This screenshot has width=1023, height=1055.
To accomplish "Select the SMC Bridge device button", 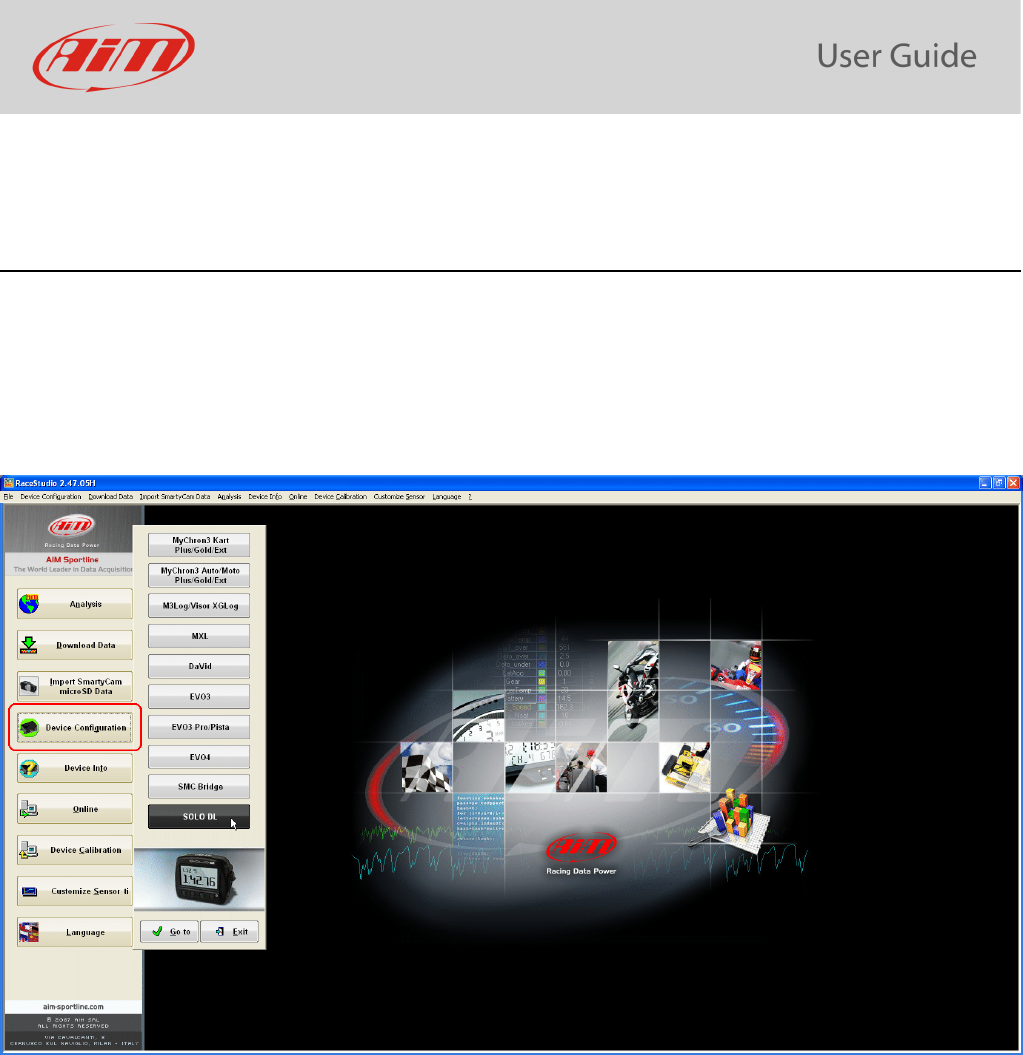I will 199,787.
